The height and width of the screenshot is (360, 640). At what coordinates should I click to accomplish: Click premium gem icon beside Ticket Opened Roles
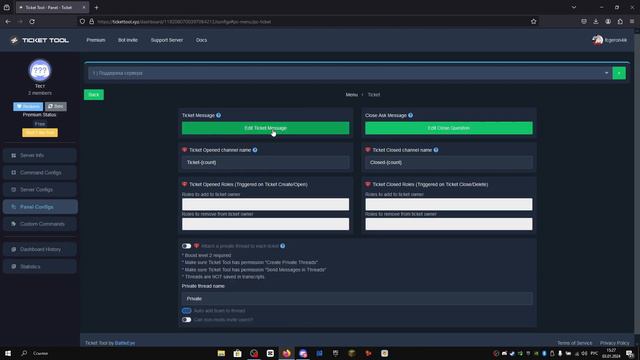(x=184, y=184)
